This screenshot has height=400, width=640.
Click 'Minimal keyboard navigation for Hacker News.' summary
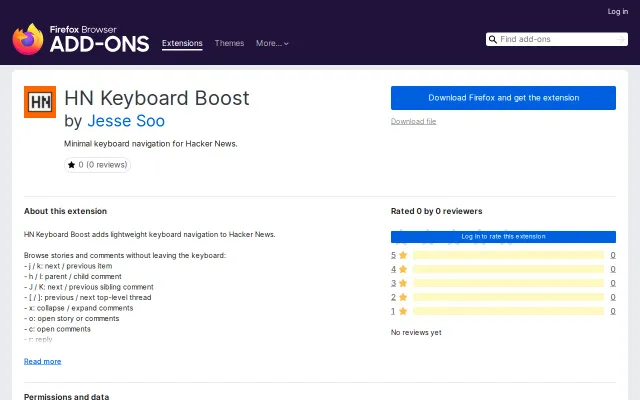coord(151,144)
